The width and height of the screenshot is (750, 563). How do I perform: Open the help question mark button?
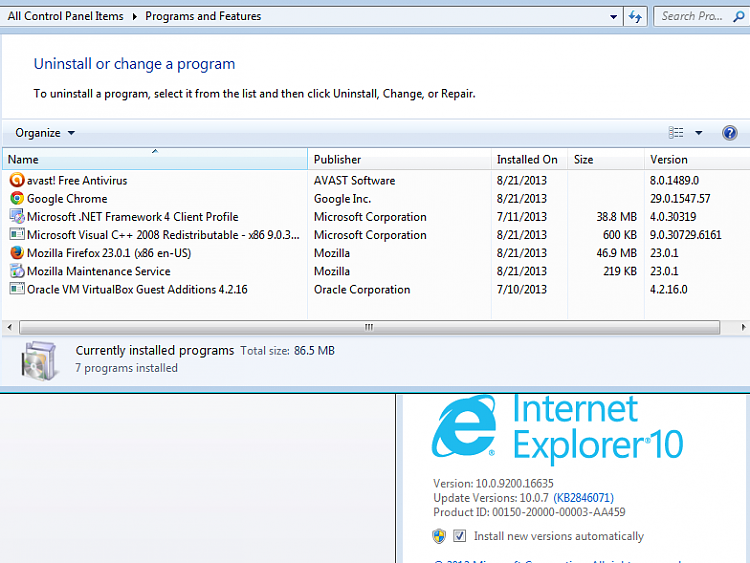click(729, 132)
